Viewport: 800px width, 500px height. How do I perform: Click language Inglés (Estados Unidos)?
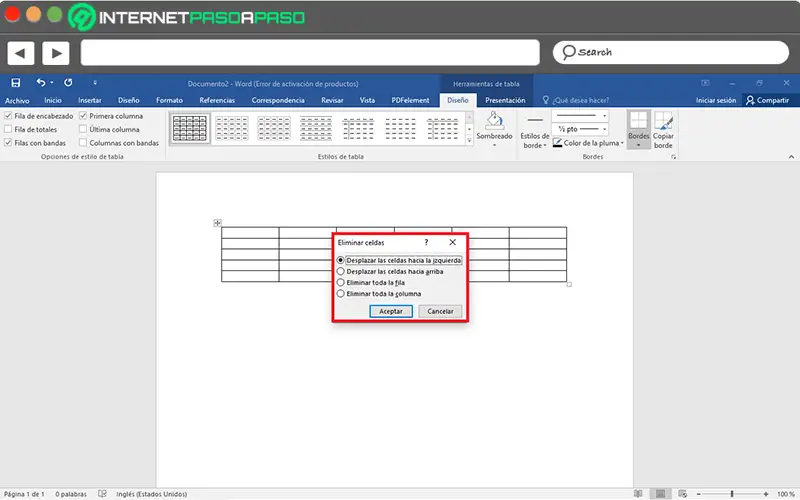click(x=152, y=494)
